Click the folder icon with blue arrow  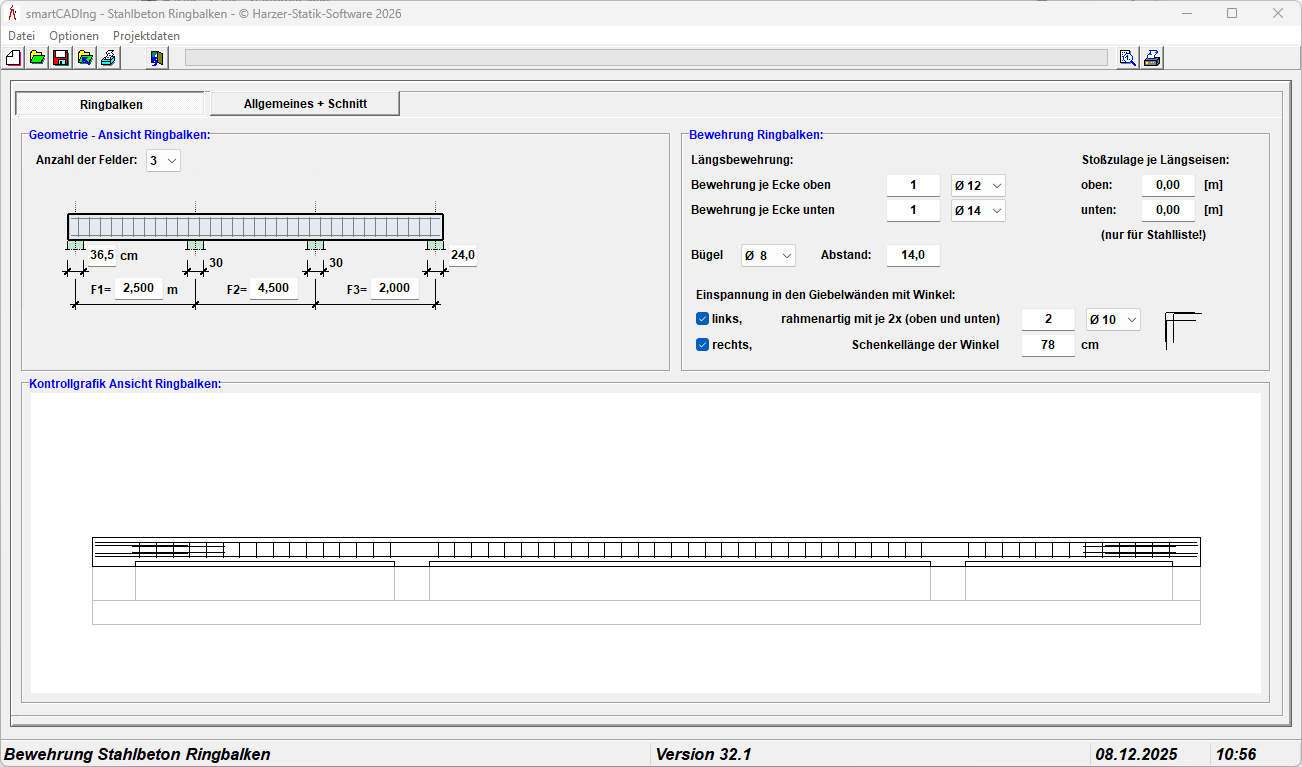pos(85,58)
